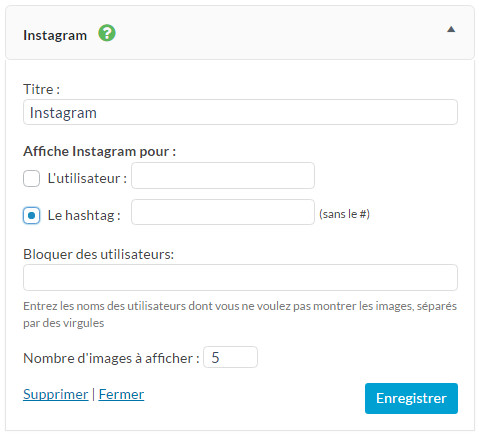Click the "Le hashtag :" label text
The width and height of the screenshot is (479, 434).
84,215
